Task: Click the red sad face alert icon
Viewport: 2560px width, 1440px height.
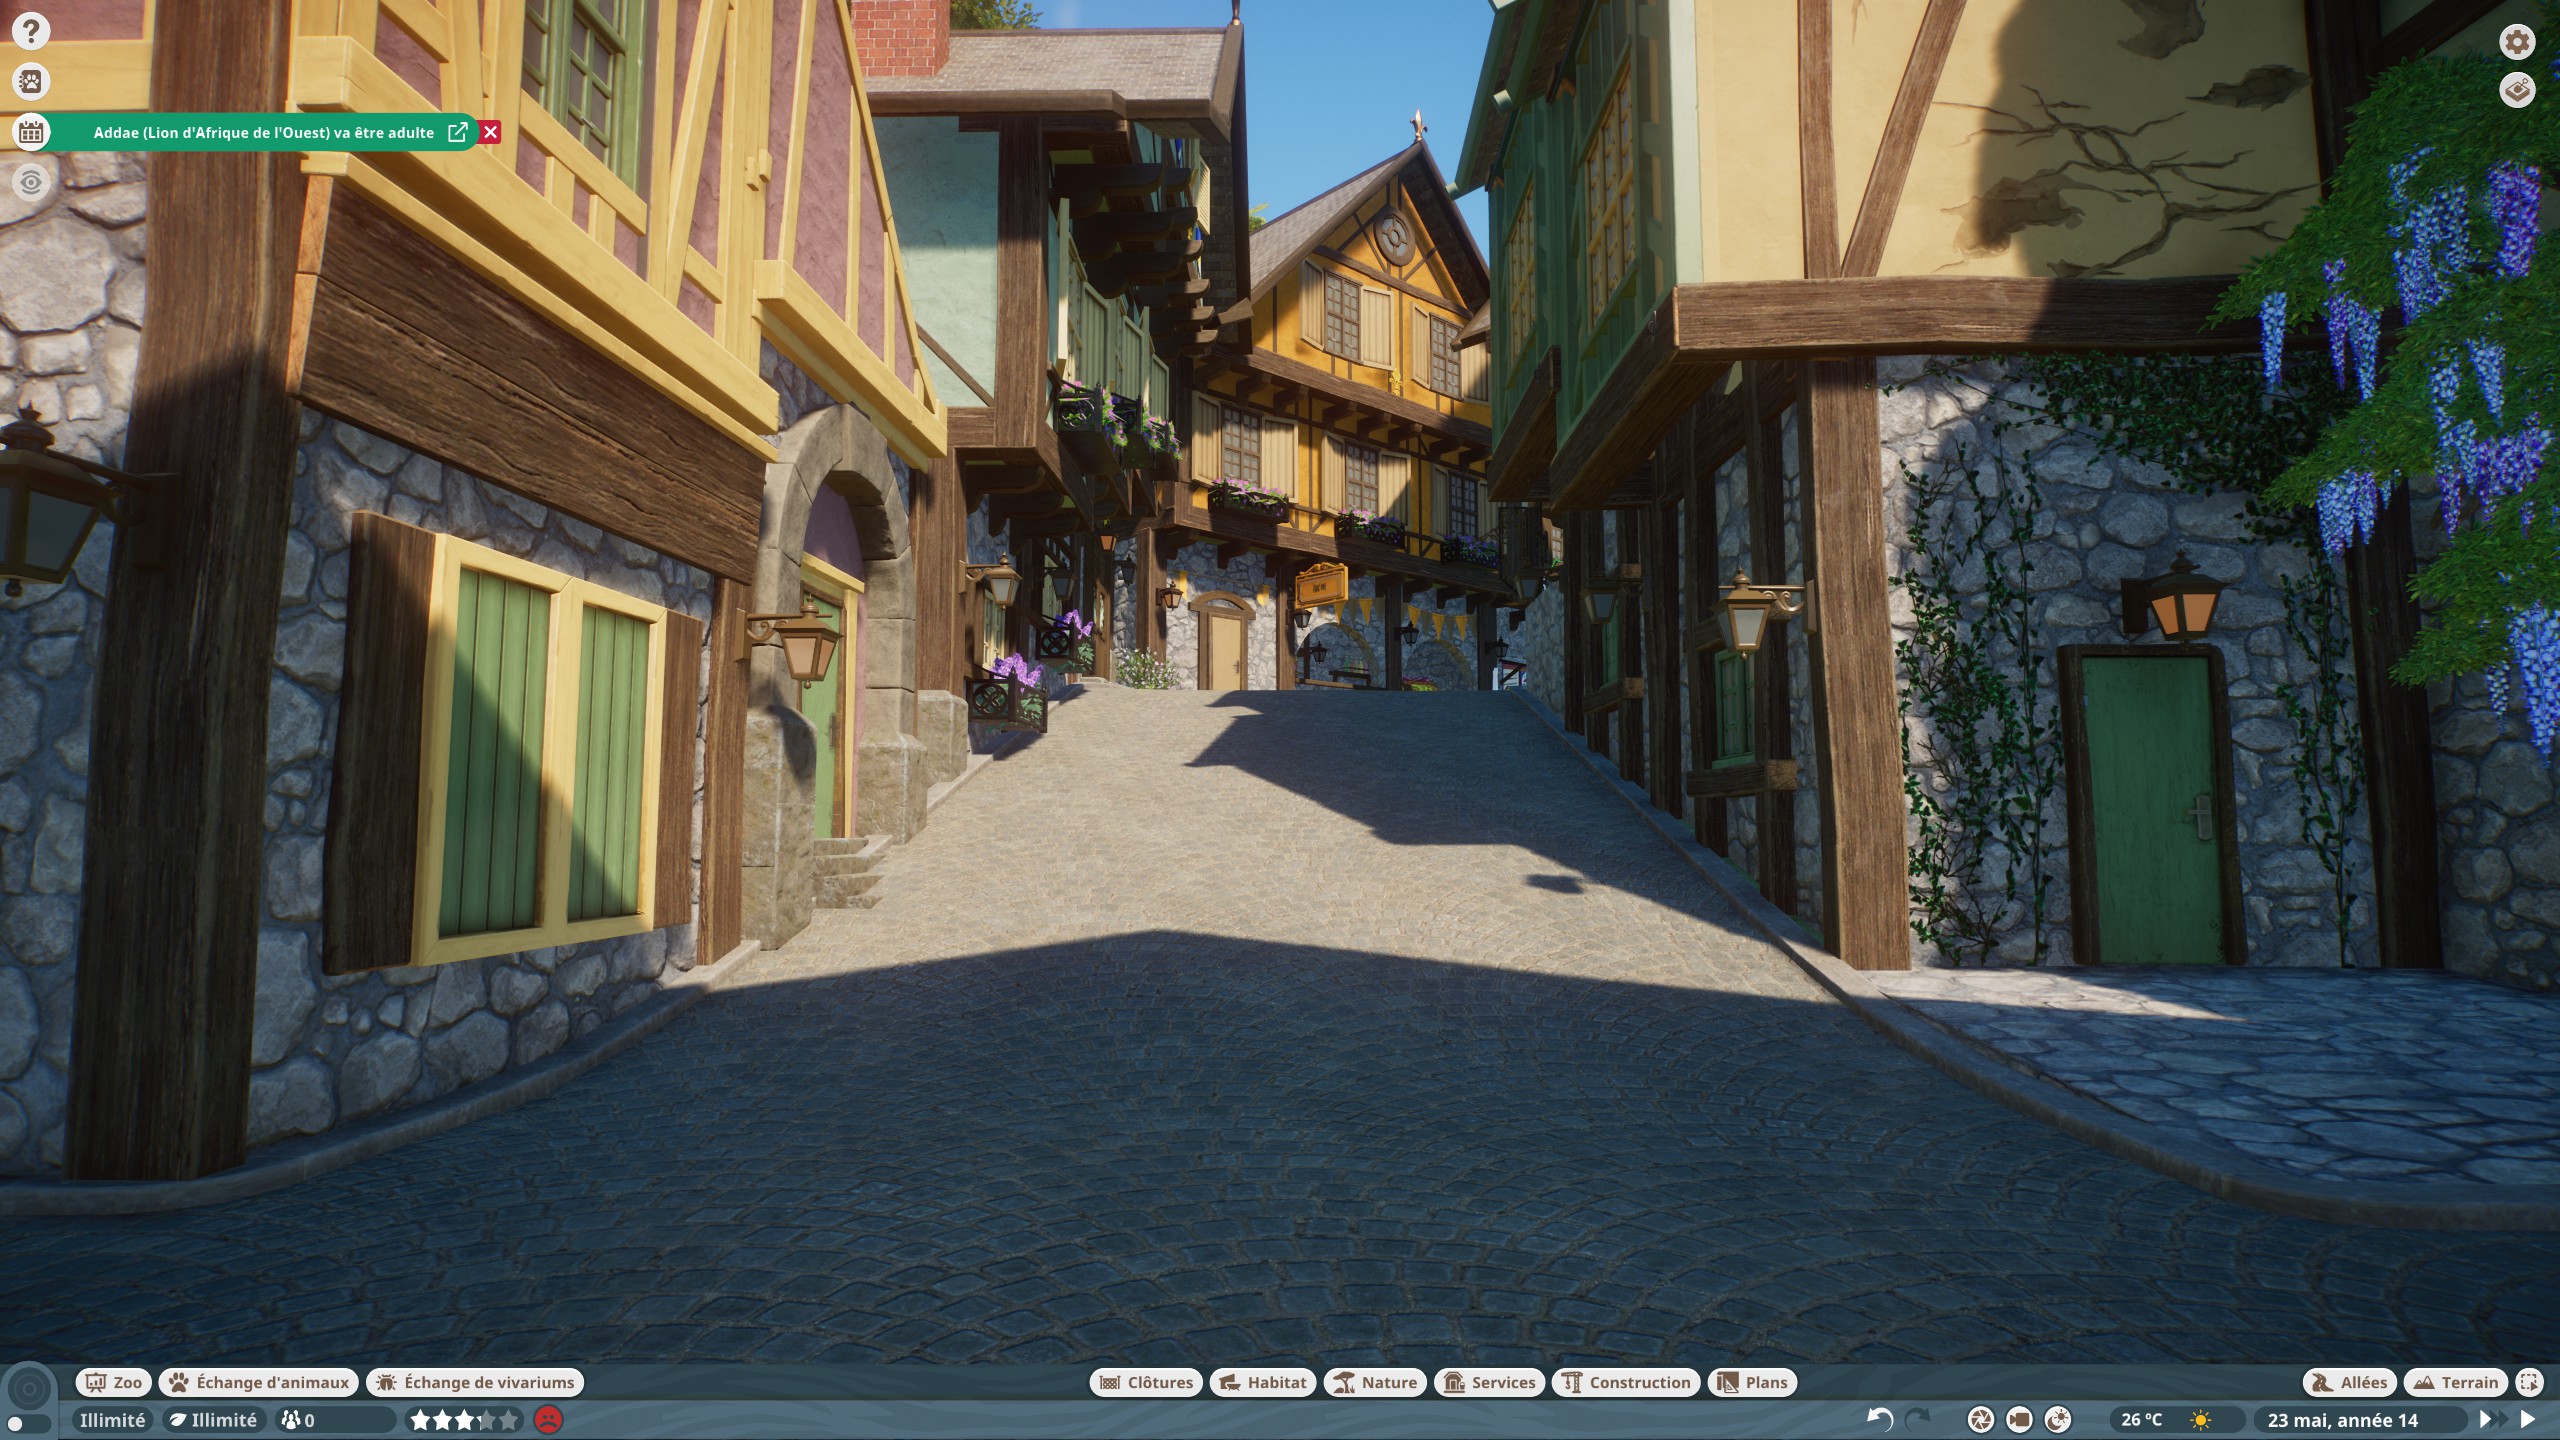Action: pyautogui.click(x=548, y=1419)
